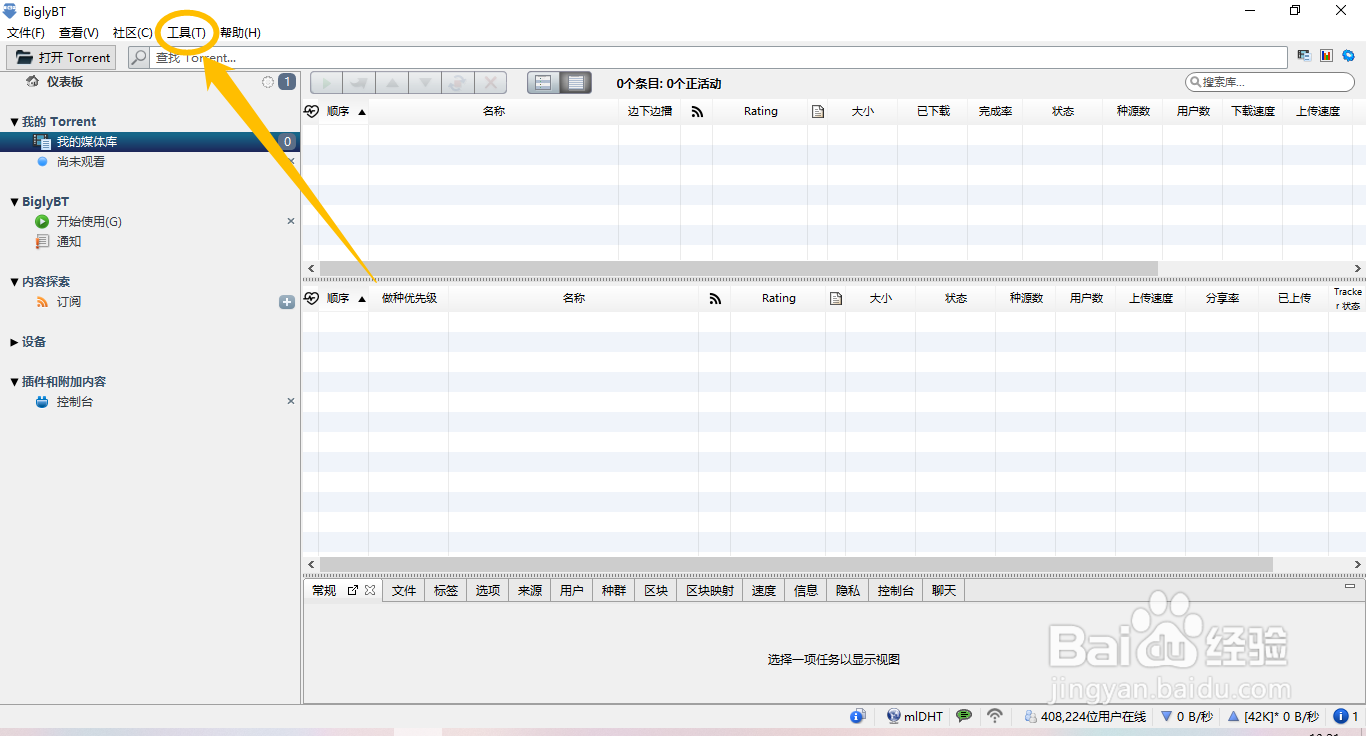Screen dimensions: 1366x736
Task: Click the home icon next to 仪表板
Action: point(33,81)
